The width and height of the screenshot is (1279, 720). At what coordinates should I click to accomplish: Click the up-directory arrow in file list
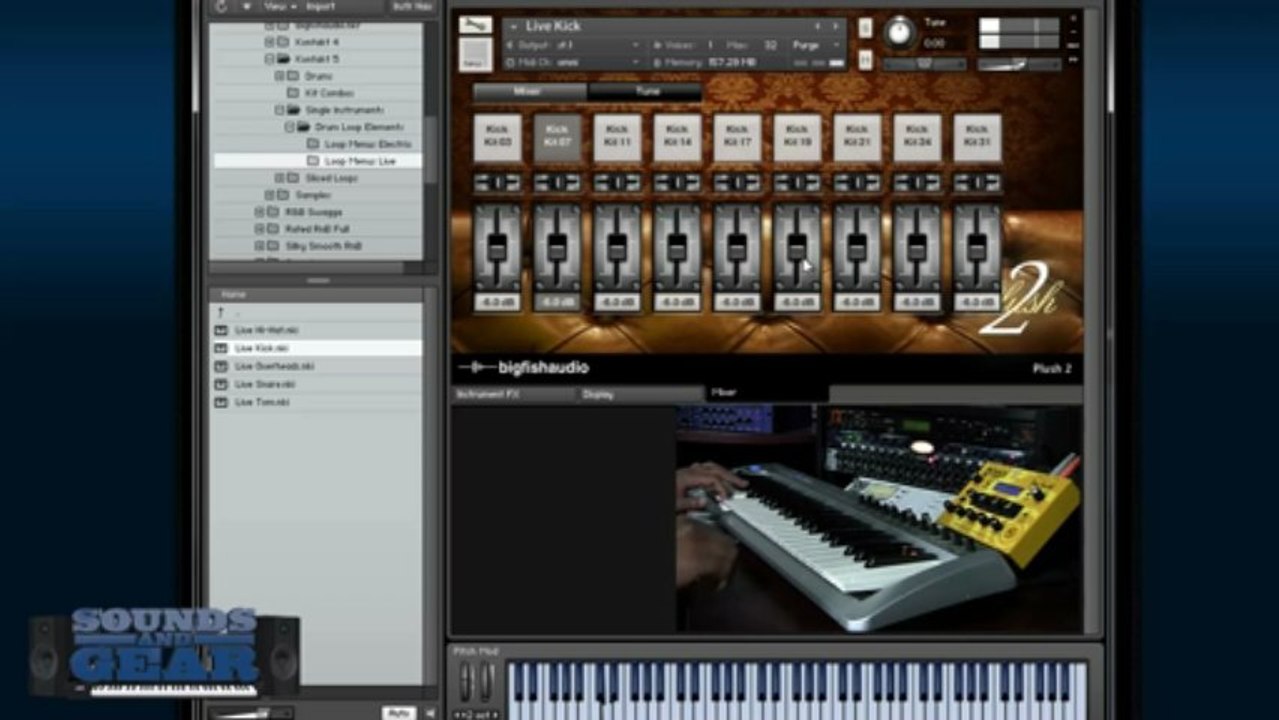click(220, 313)
